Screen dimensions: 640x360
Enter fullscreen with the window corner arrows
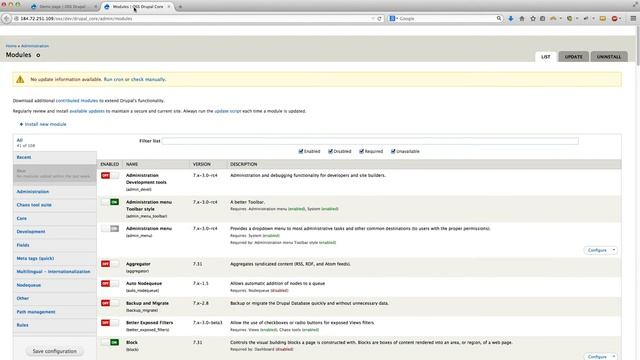[636, 4]
